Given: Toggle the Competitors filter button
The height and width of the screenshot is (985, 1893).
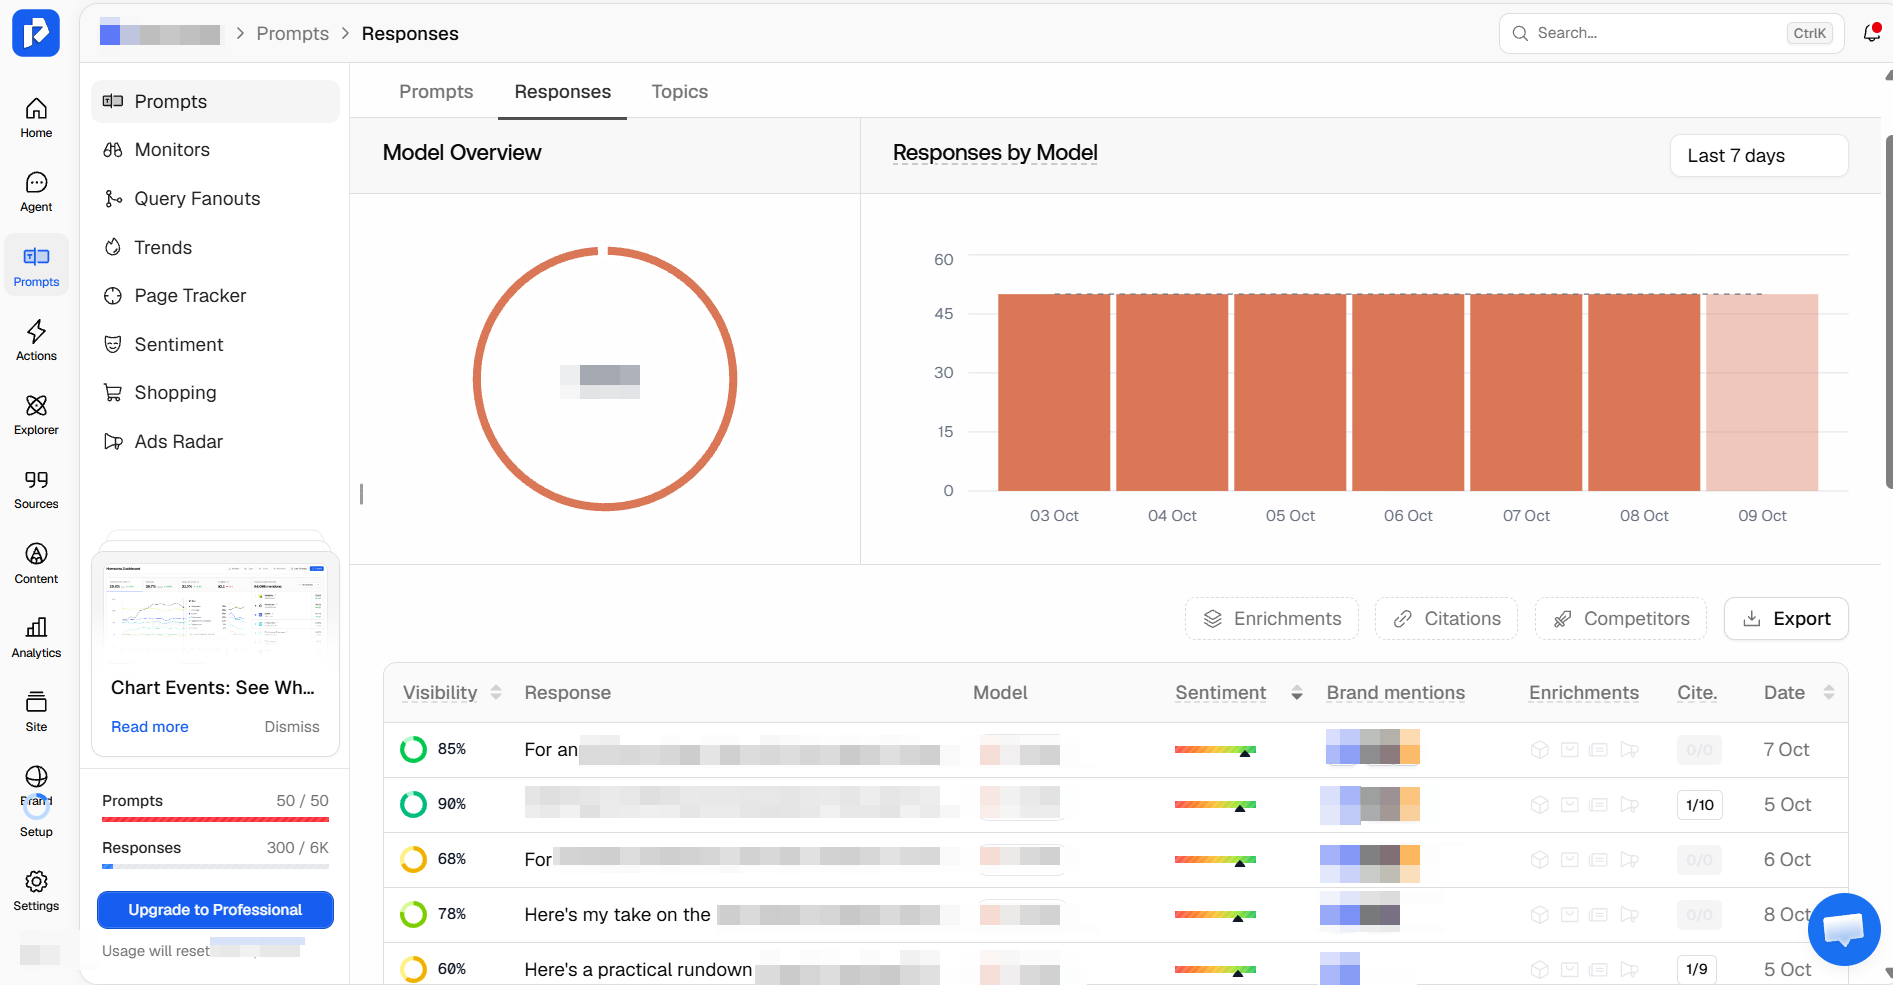Looking at the screenshot, I should pyautogui.click(x=1620, y=619).
